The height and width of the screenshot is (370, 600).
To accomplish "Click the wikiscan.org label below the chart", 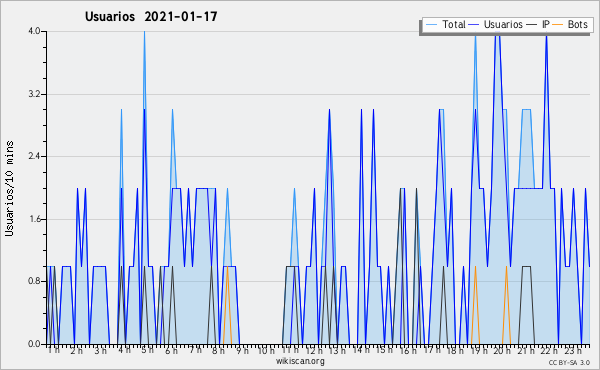I will point(300,361).
